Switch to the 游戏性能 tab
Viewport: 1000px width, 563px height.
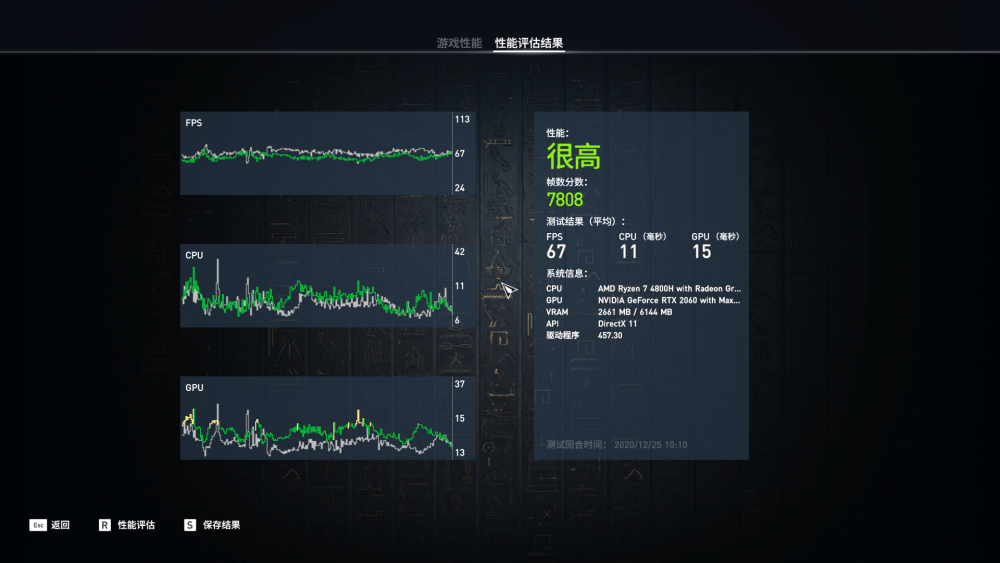point(459,43)
